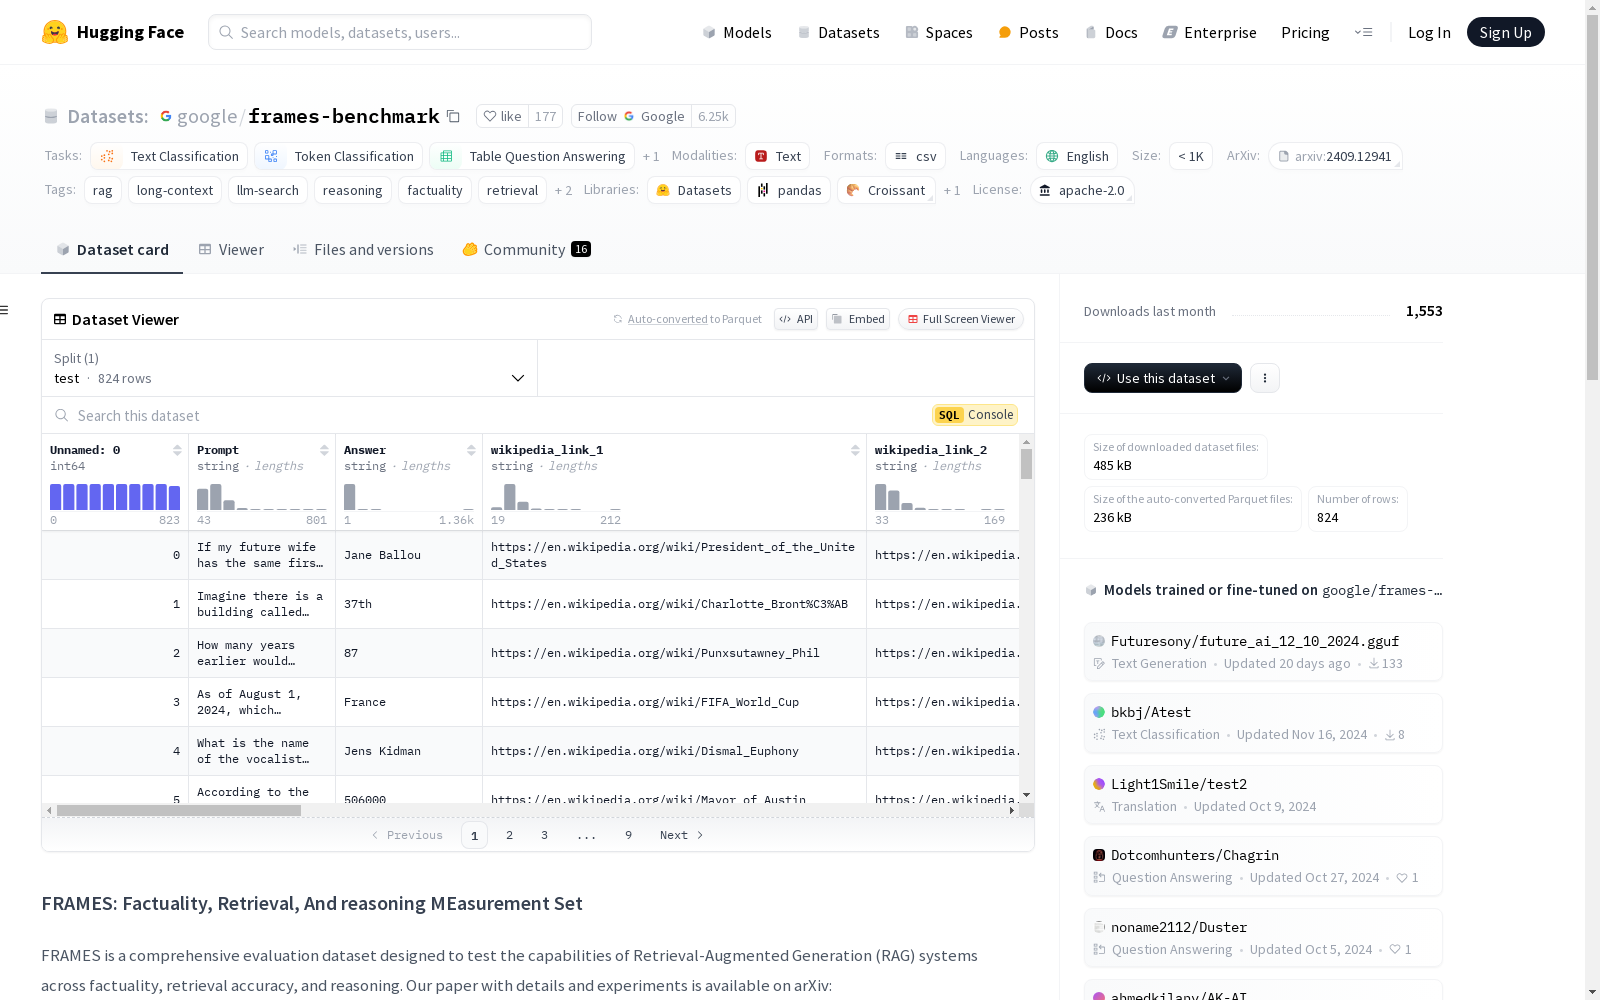Click the Table Question Answering task tag
1600x1000 pixels.
[532, 156]
